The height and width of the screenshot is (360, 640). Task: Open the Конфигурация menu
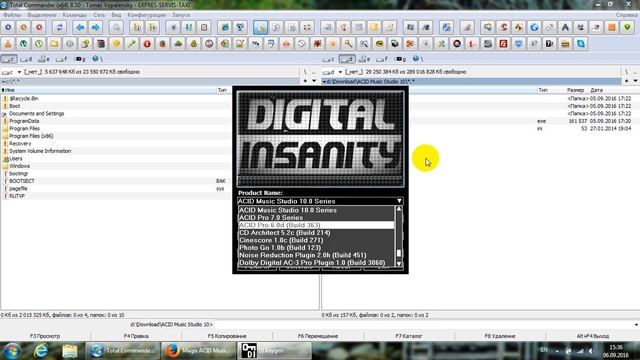147,15
